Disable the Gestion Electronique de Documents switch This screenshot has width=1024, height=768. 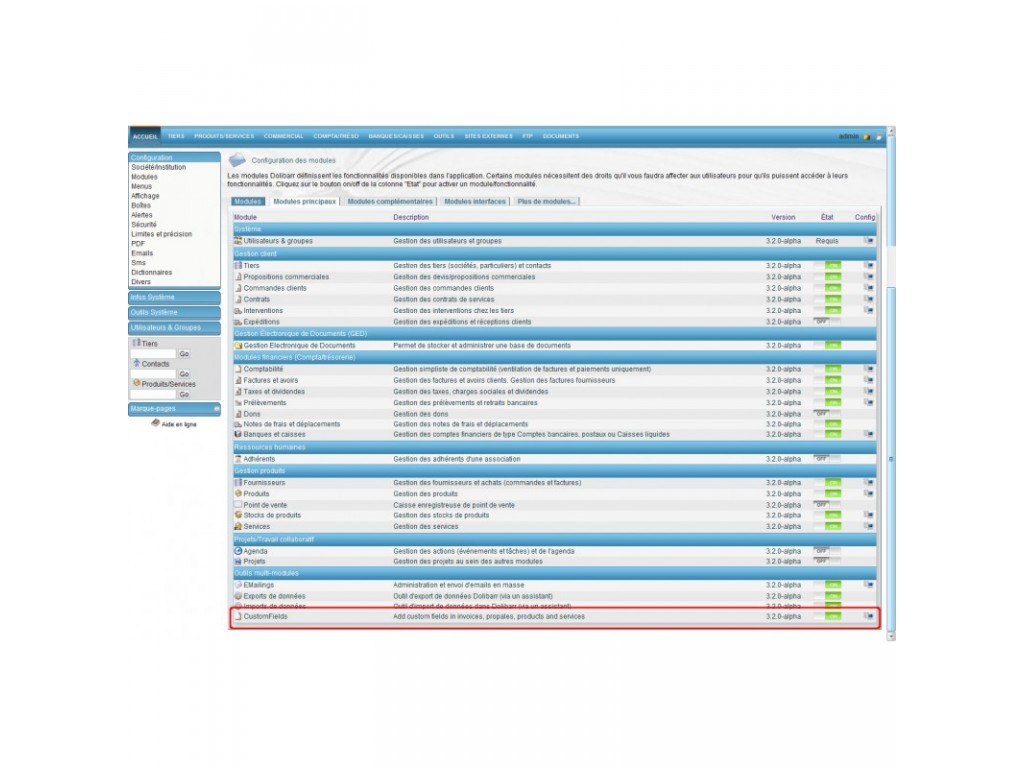pos(827,345)
